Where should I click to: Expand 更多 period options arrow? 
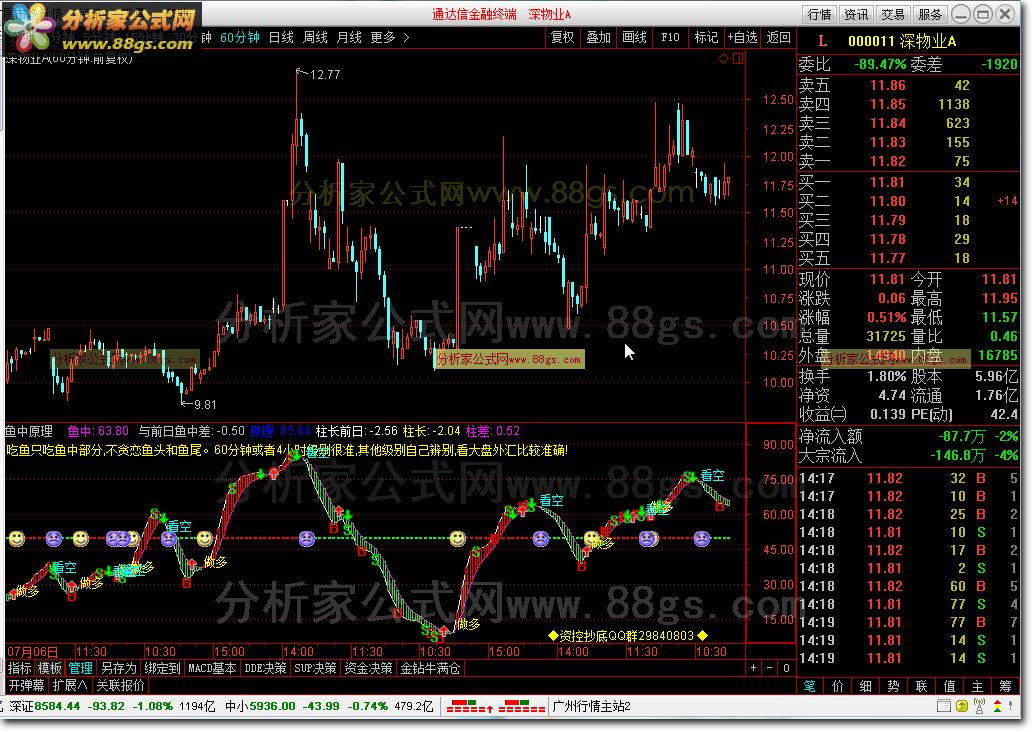pyautogui.click(x=406, y=38)
